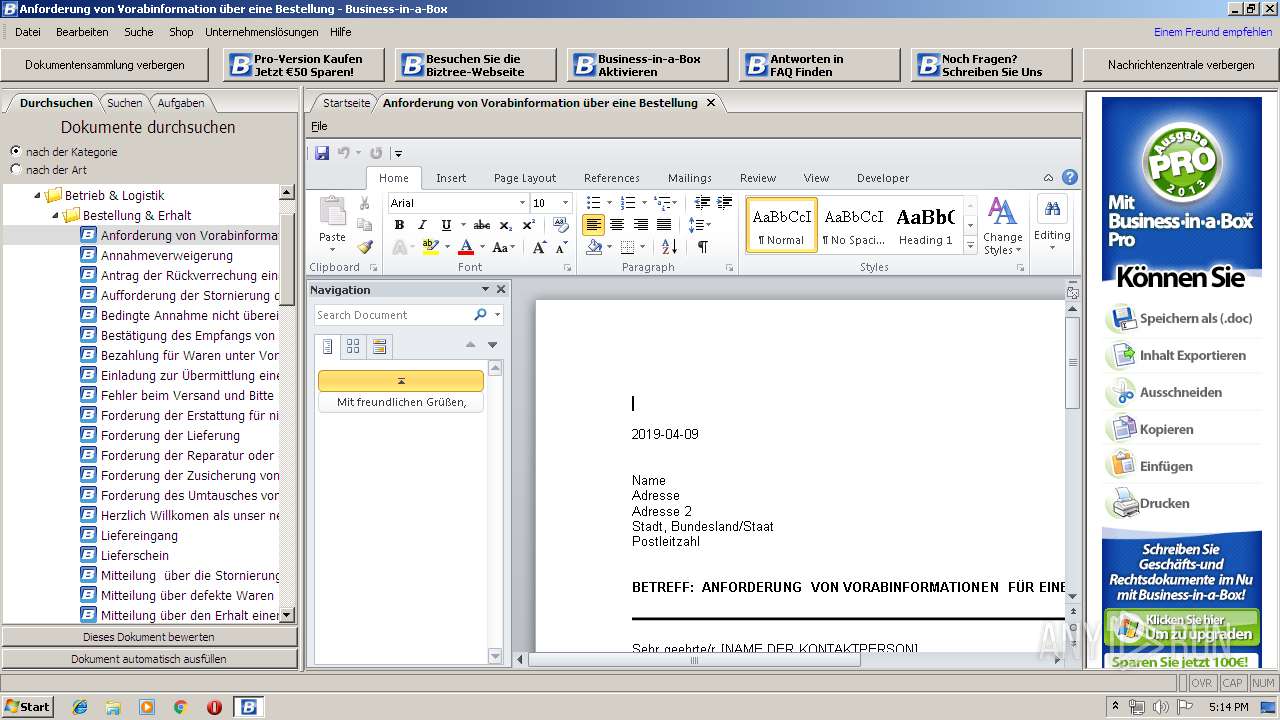The image size is (1280, 720).
Task: Align text left
Action: point(593,225)
